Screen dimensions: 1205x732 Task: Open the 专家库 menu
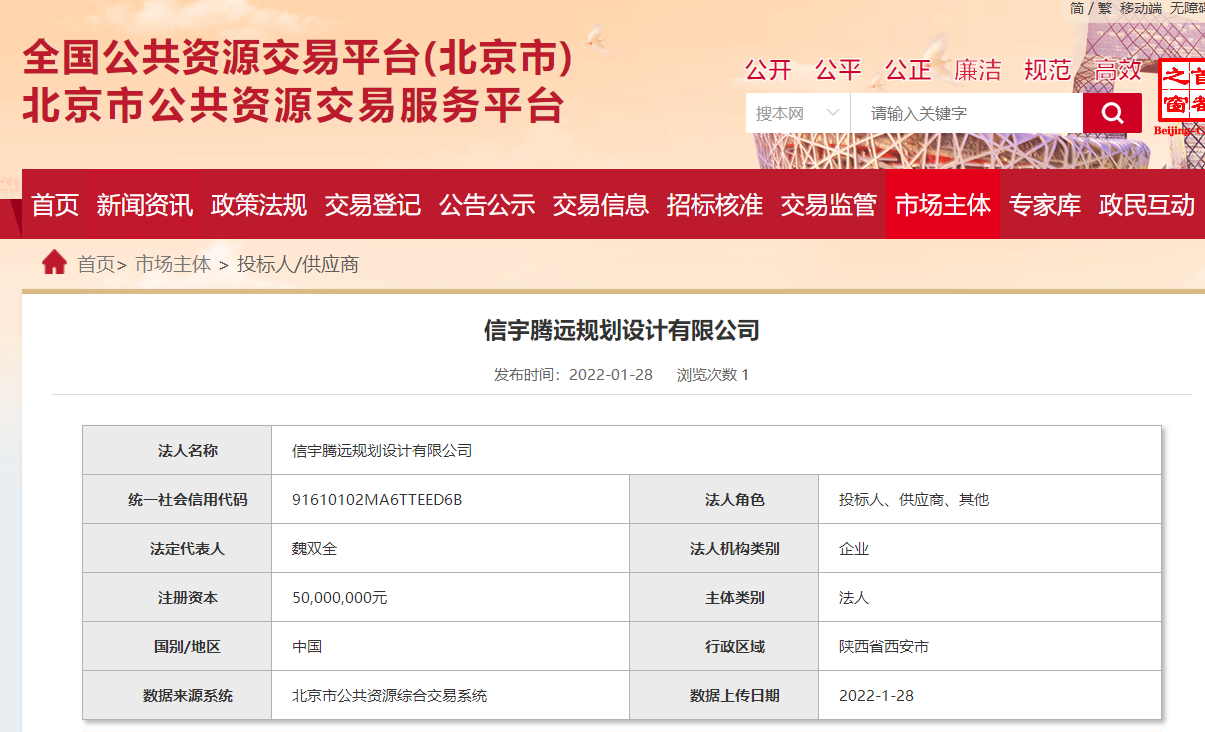tap(1043, 205)
